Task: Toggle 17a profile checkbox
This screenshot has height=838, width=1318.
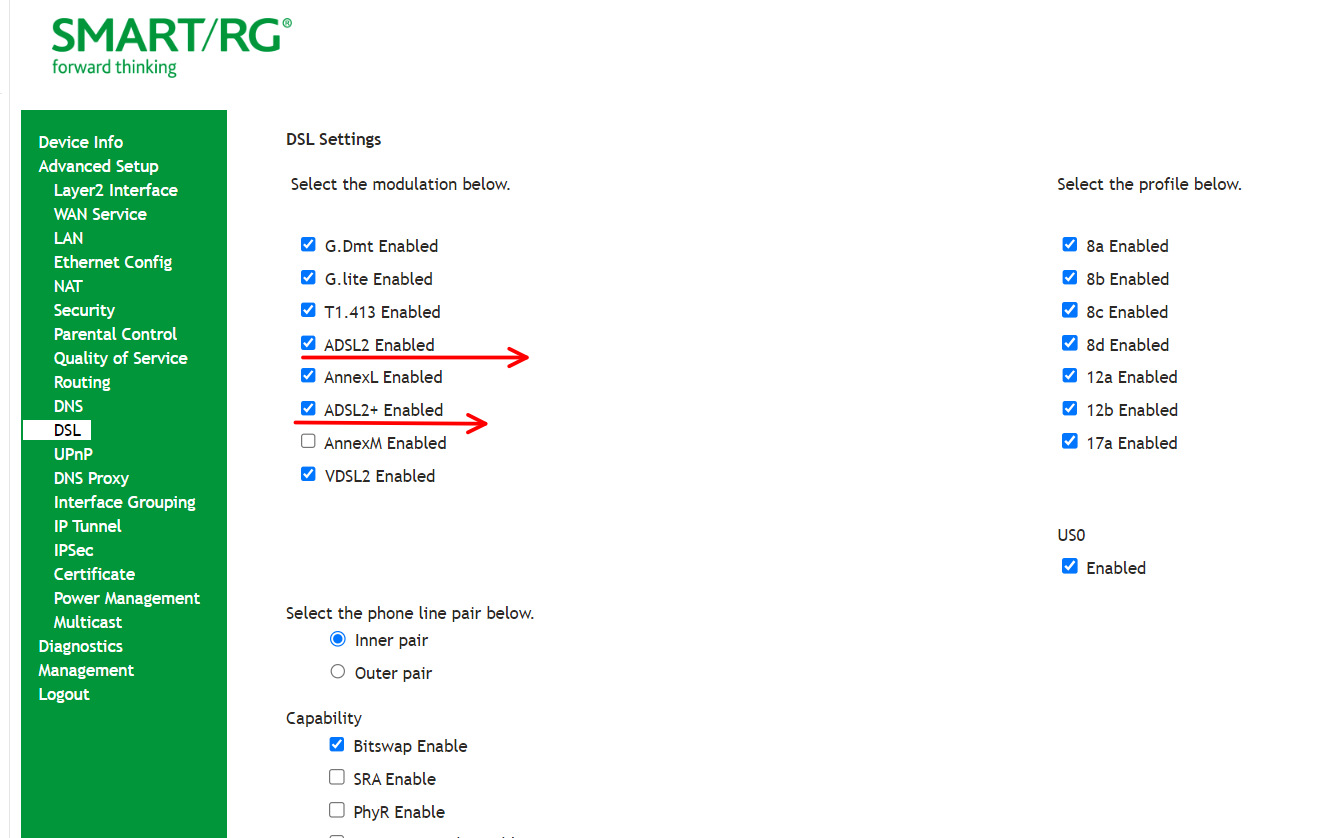Action: pyautogui.click(x=1070, y=441)
